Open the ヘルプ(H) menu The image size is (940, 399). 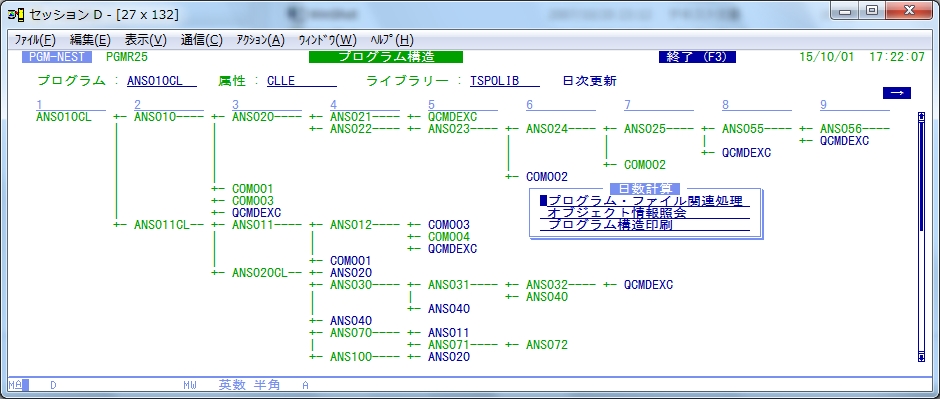click(392, 40)
